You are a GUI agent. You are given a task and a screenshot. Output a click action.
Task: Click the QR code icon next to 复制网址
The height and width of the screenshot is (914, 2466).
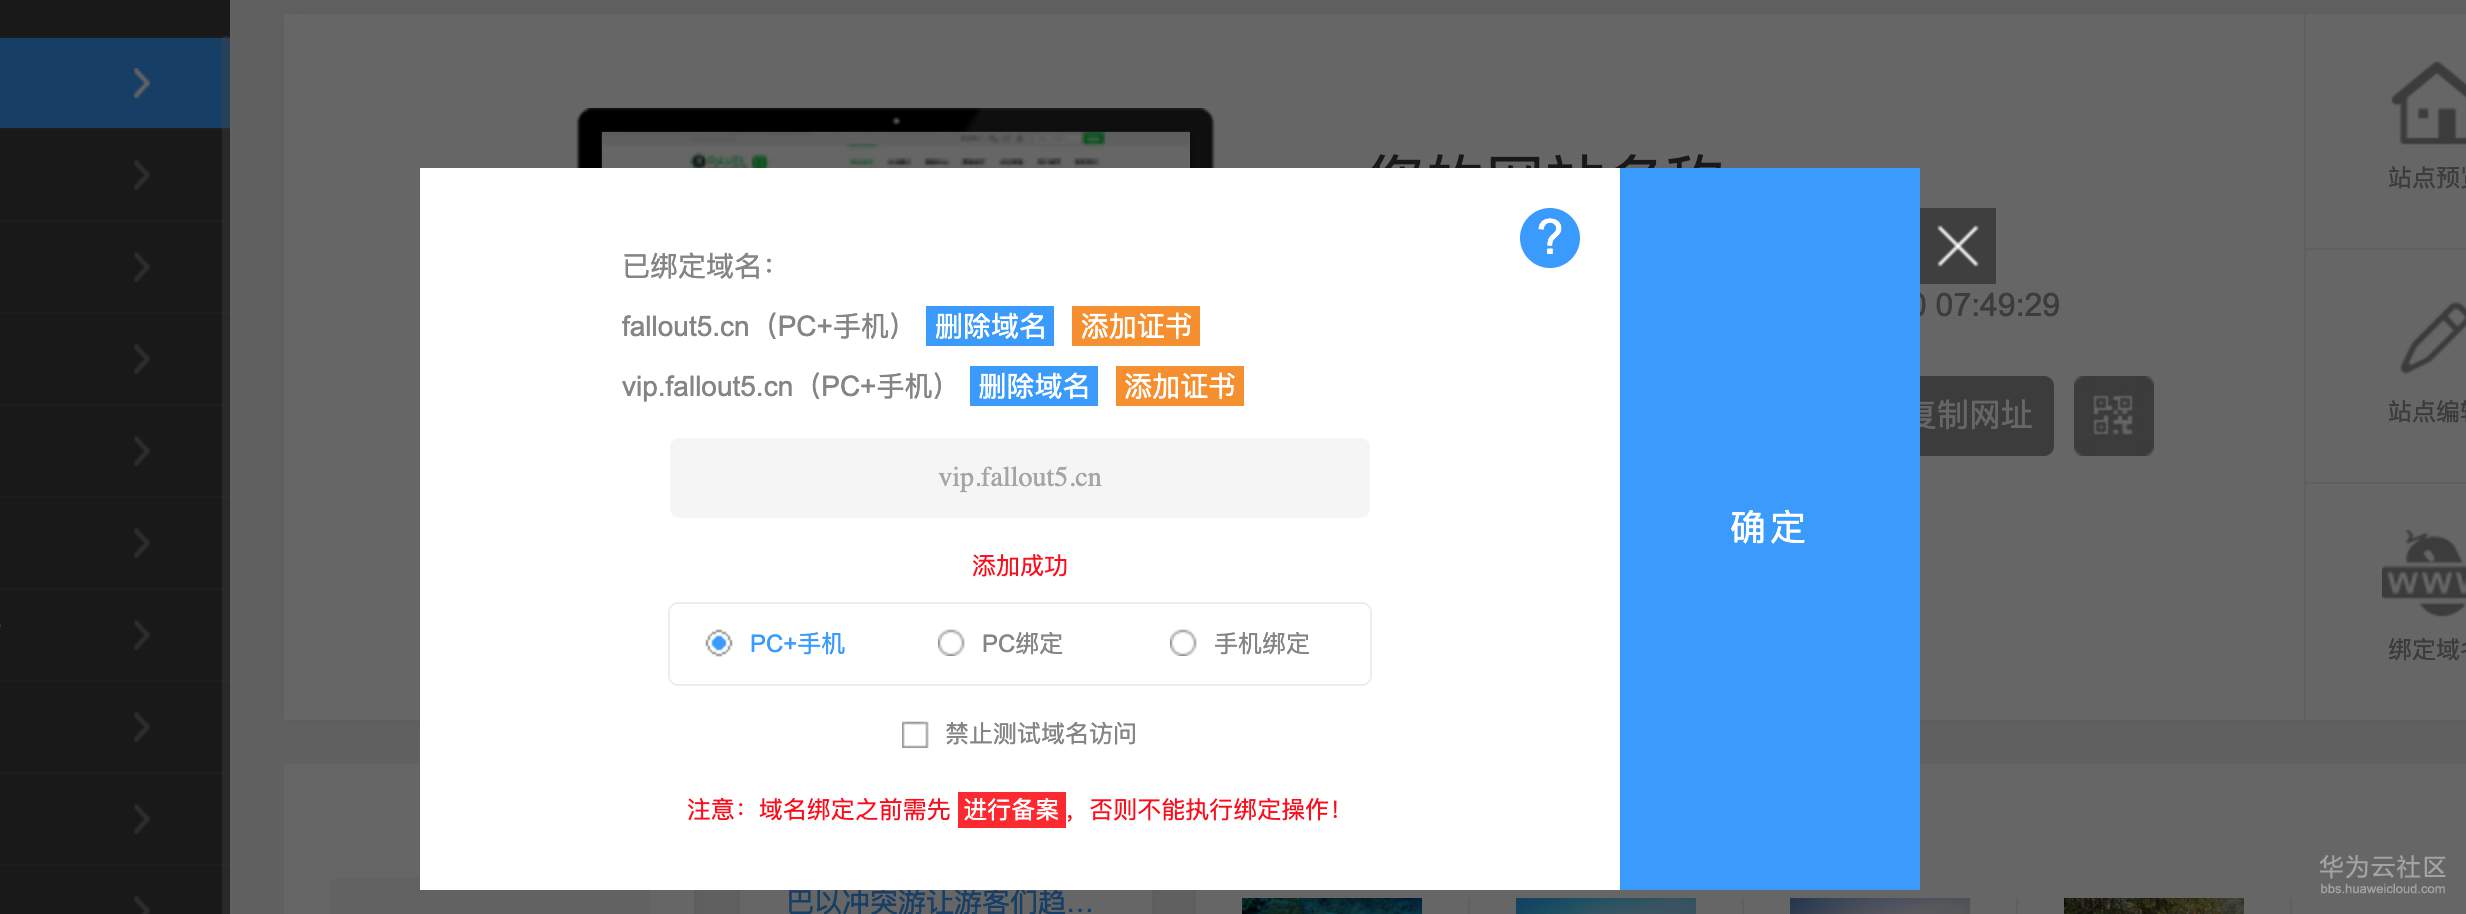click(2115, 416)
